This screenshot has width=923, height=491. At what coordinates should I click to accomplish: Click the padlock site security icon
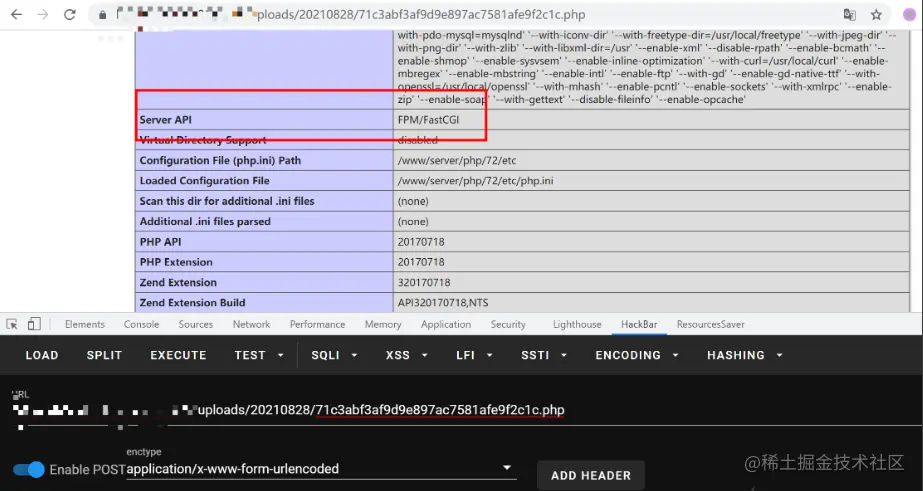click(102, 15)
